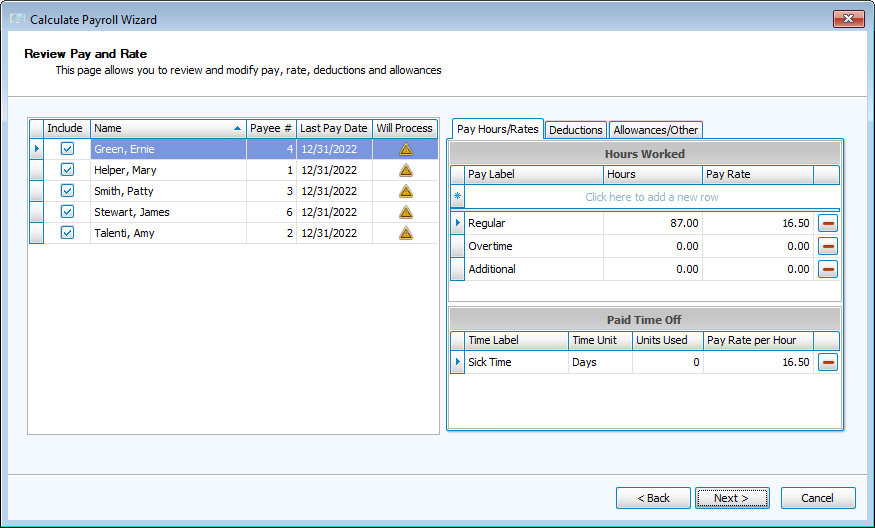Image resolution: width=875 pixels, height=528 pixels.
Task: Go back with the Back button
Action: coord(652,498)
